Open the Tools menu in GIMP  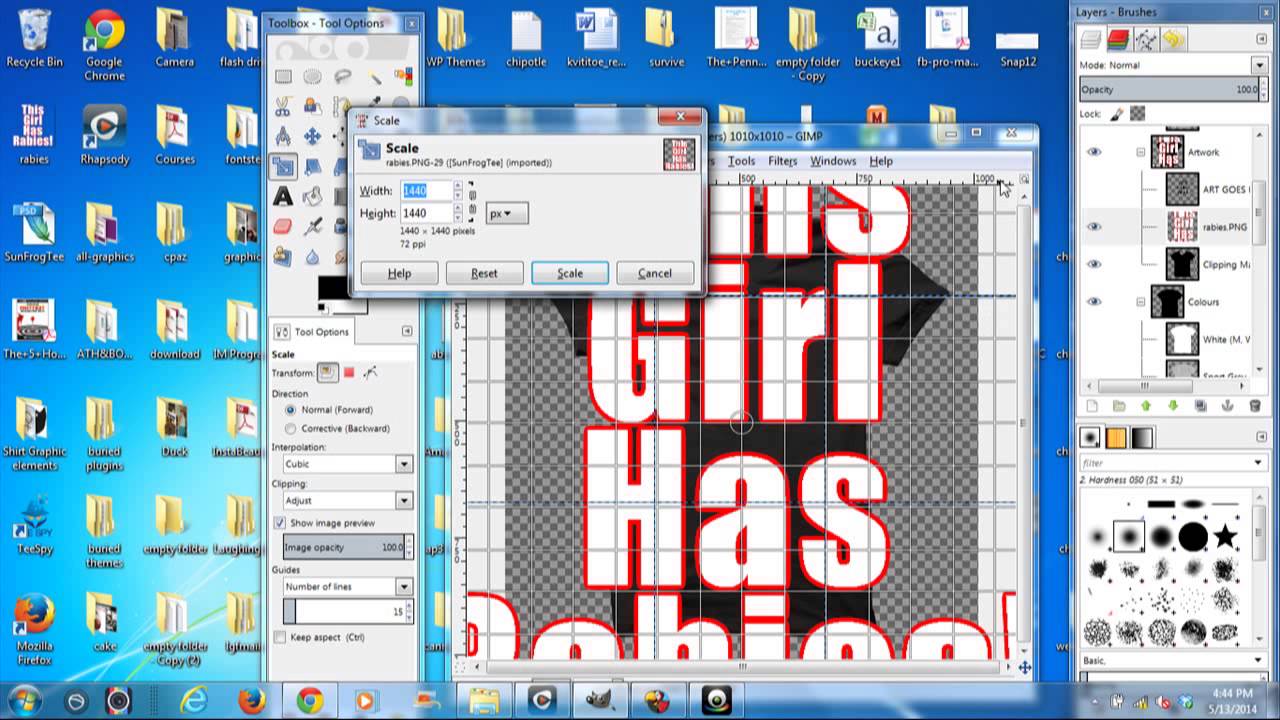point(741,161)
